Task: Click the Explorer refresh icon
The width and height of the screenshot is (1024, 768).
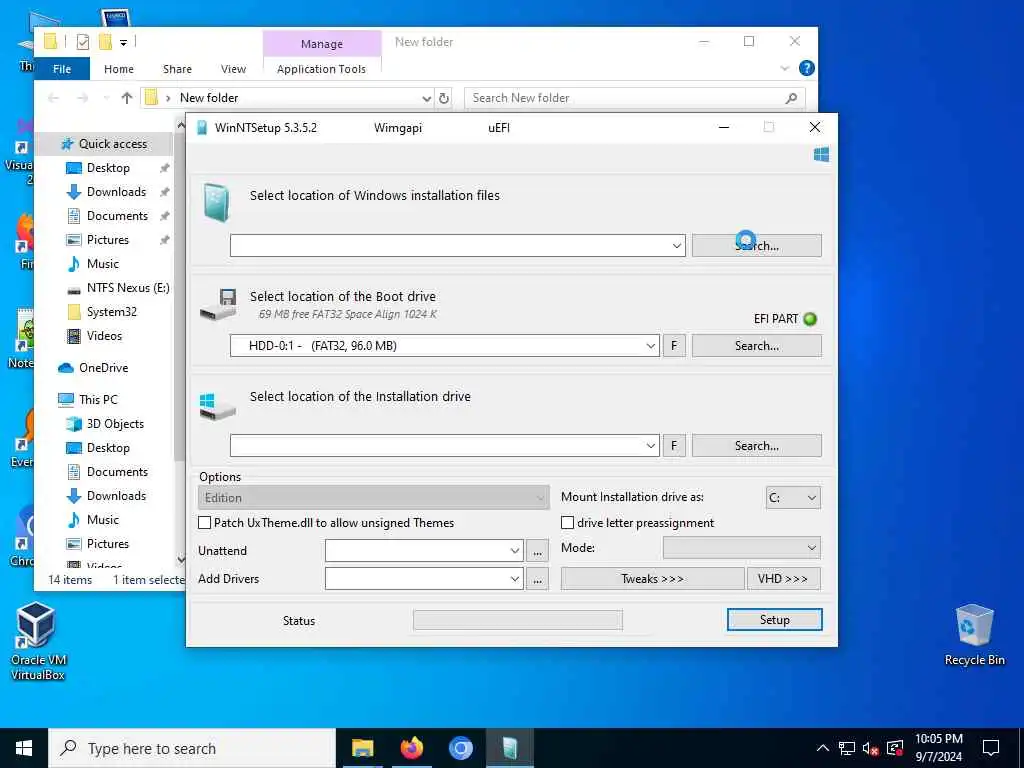Action: coord(444,98)
